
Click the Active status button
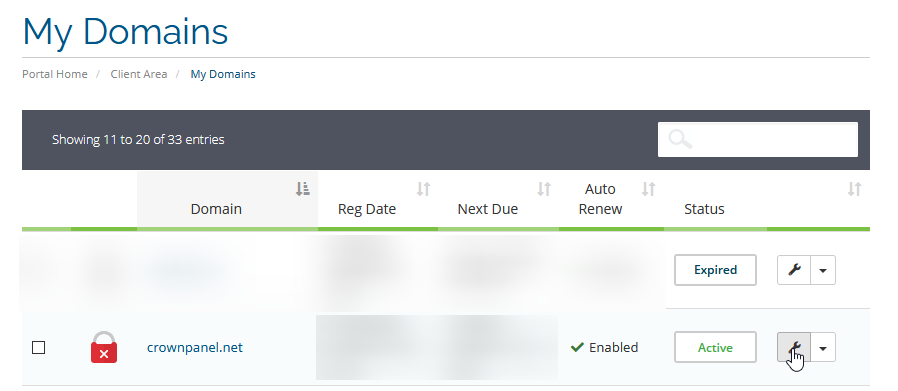pos(715,347)
